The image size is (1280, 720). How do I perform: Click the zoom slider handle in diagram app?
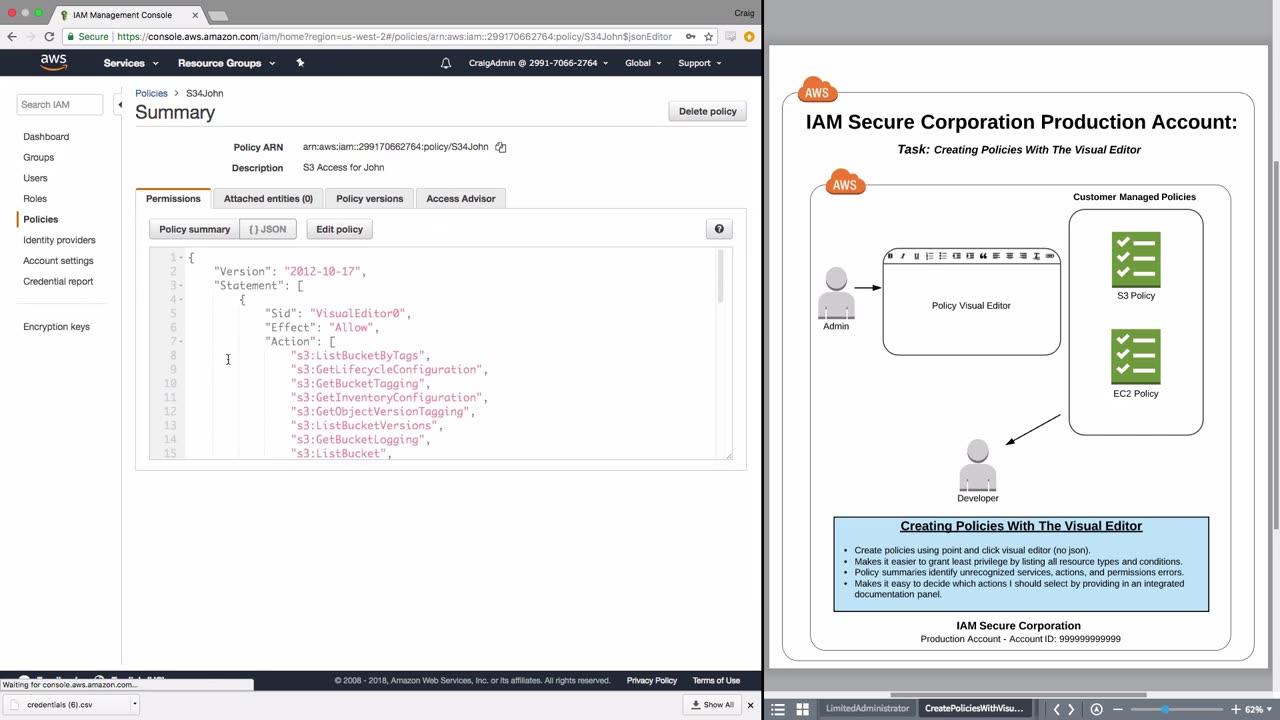(1165, 709)
